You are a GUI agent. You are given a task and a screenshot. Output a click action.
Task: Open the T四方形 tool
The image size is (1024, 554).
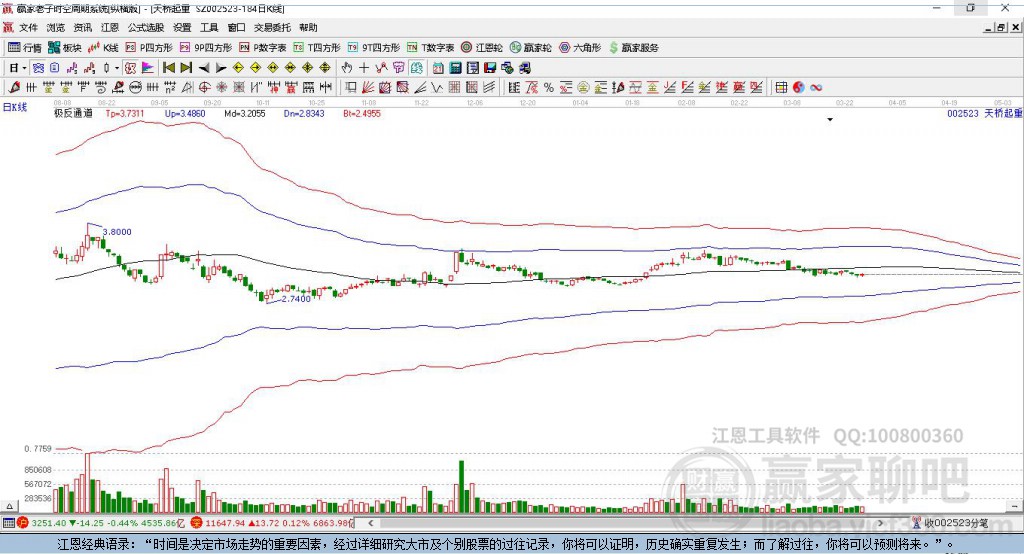click(317, 48)
